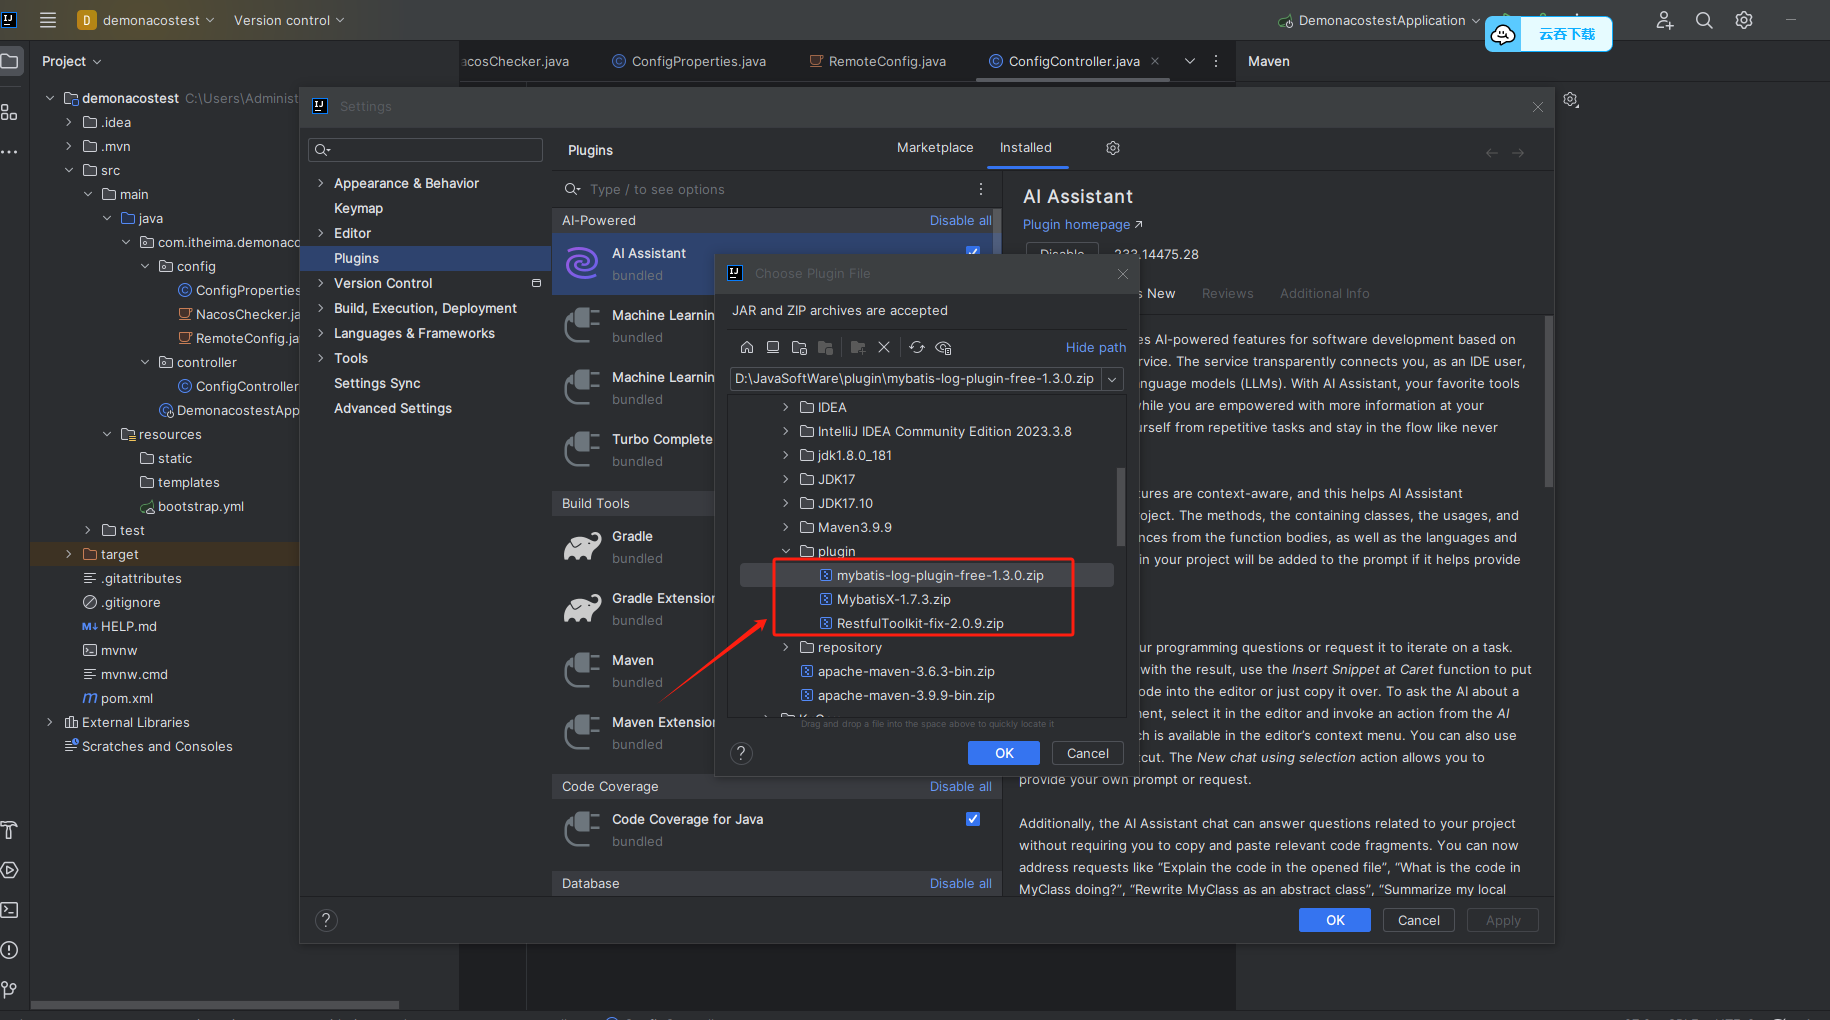Collapse the plugin folder in chooser
This screenshot has width=1830, height=1020.
click(x=786, y=551)
